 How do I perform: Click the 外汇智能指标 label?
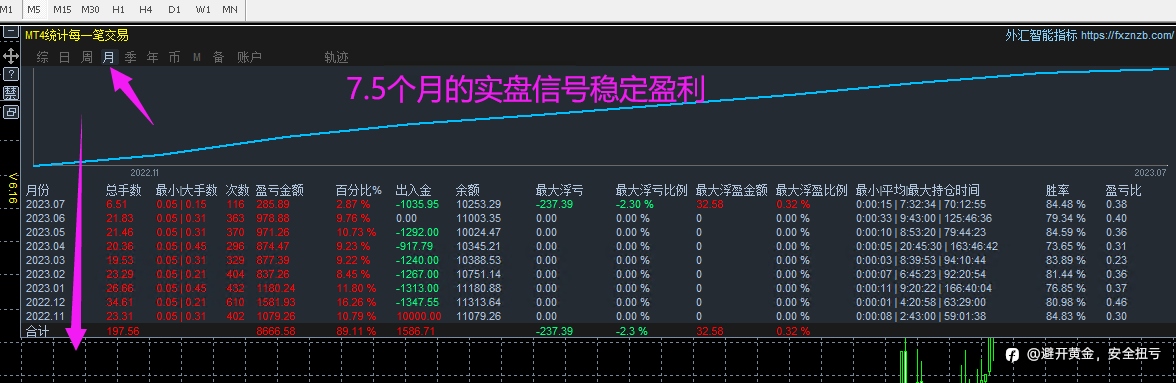1042,35
